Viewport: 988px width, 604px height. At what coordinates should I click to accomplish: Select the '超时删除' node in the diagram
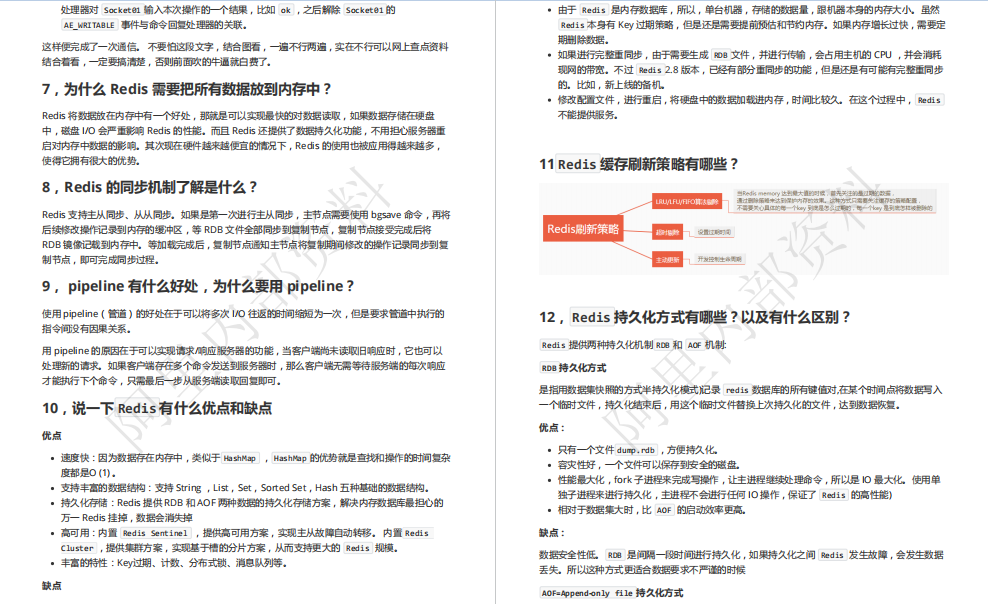point(667,232)
